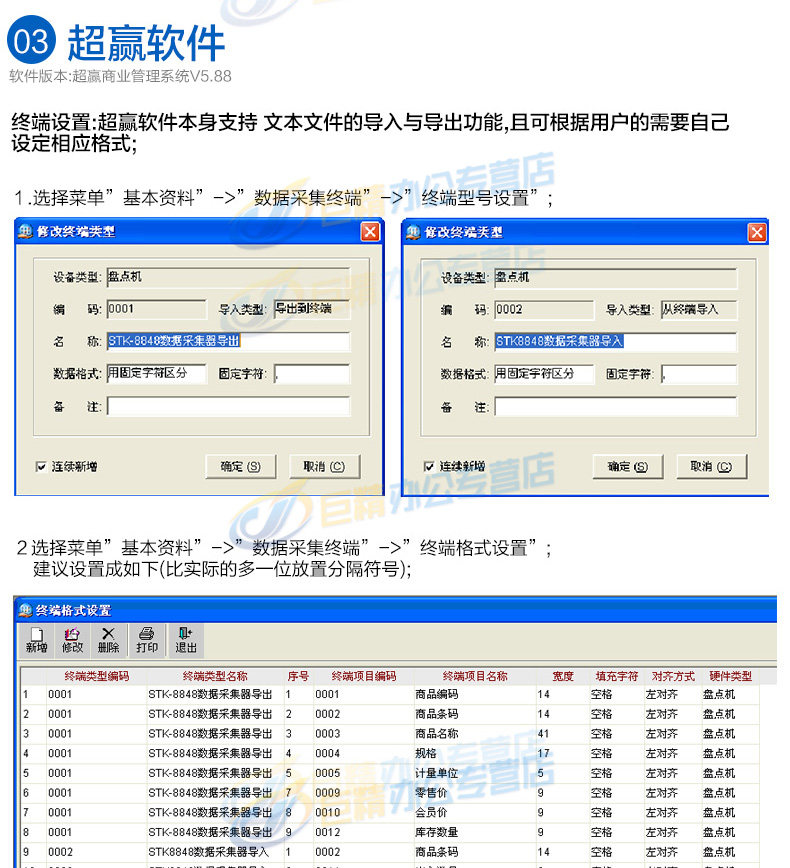
Task: Click 确定 (S) in right dialog
Action: click(x=627, y=467)
